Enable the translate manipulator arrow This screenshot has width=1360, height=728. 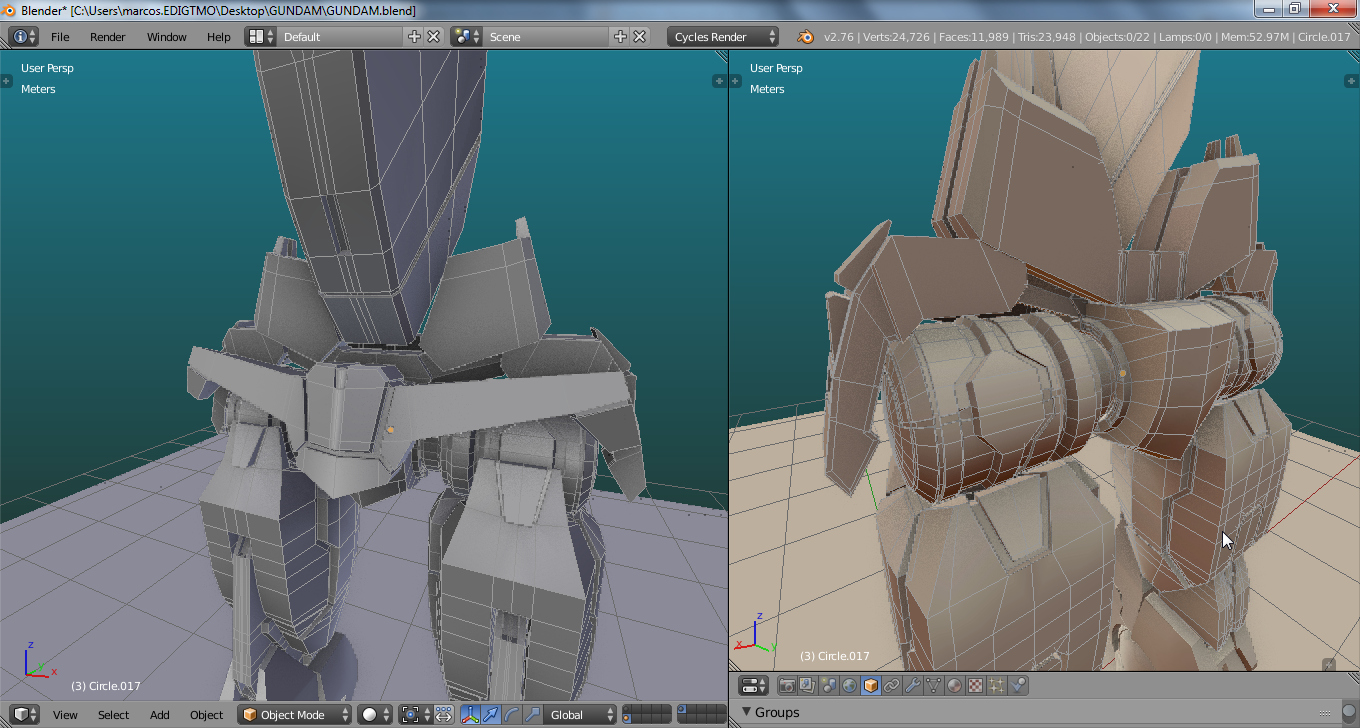pyautogui.click(x=491, y=715)
